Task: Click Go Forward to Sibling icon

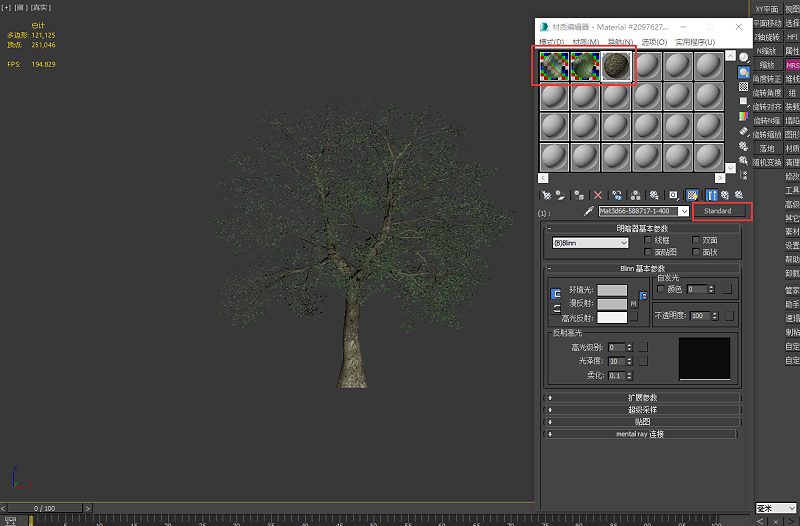Action: [x=739, y=195]
